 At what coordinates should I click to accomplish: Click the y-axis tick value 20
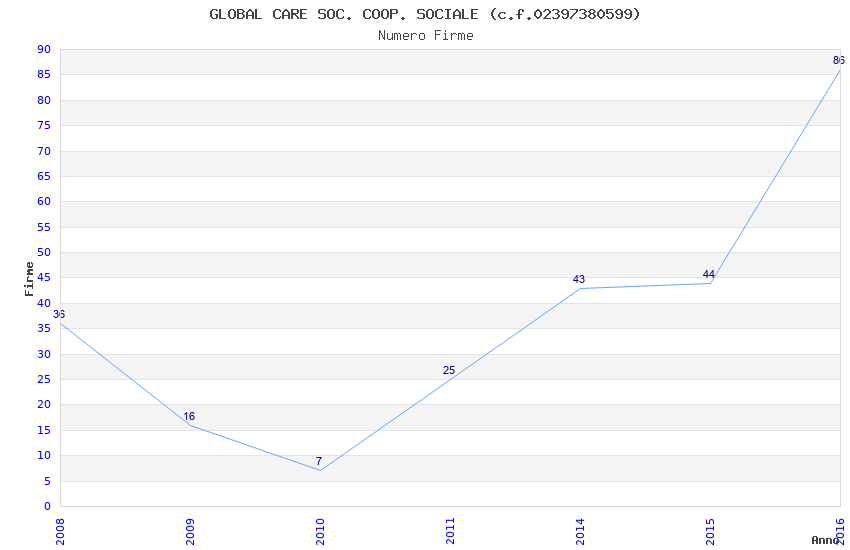pos(44,404)
